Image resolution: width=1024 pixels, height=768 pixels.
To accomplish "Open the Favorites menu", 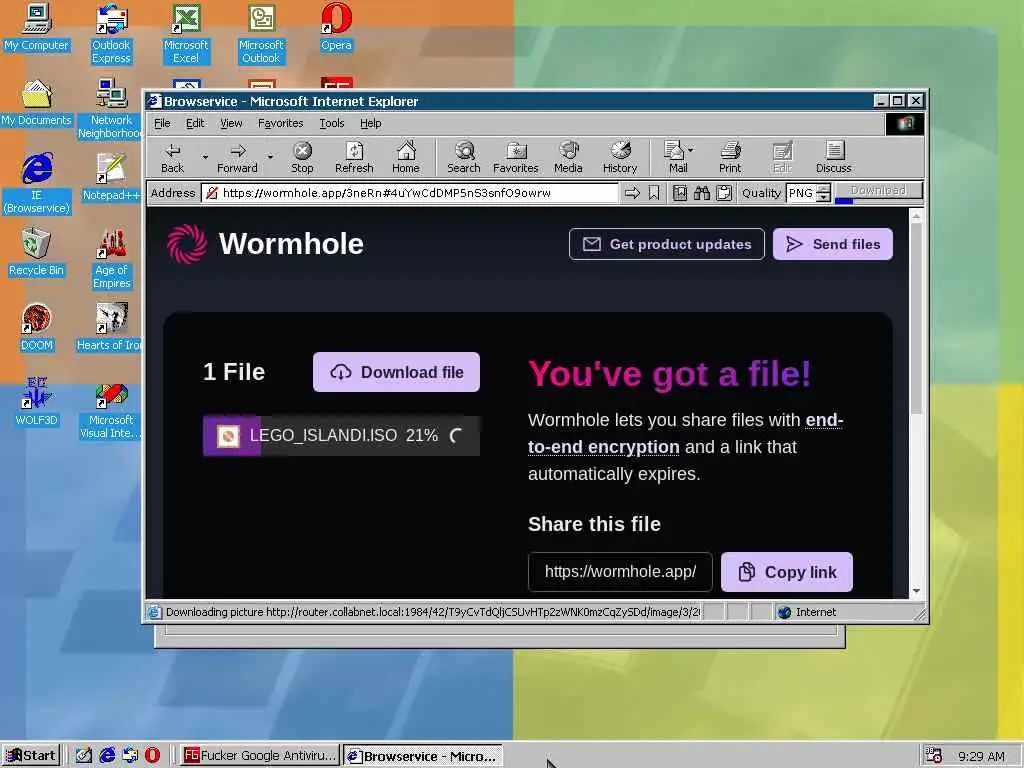I will 280,123.
